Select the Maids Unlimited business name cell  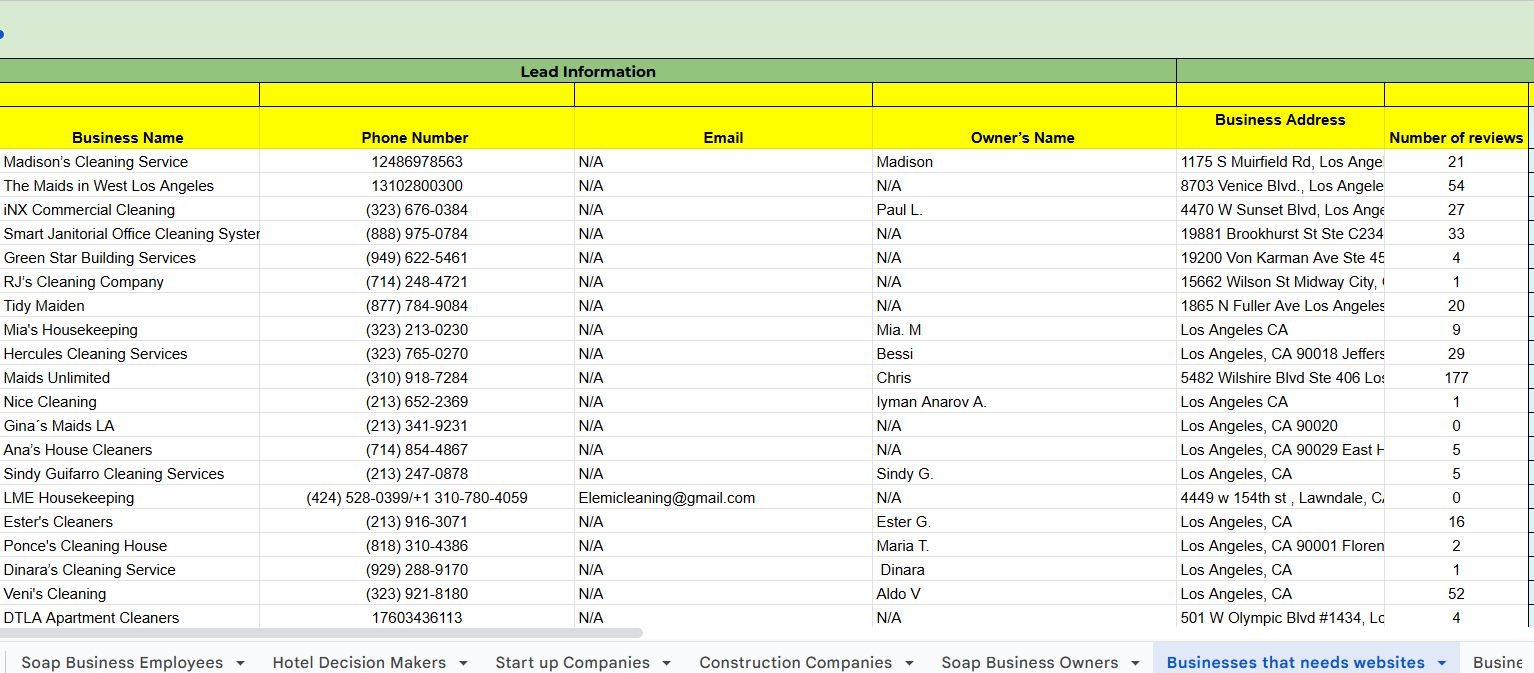coord(57,378)
